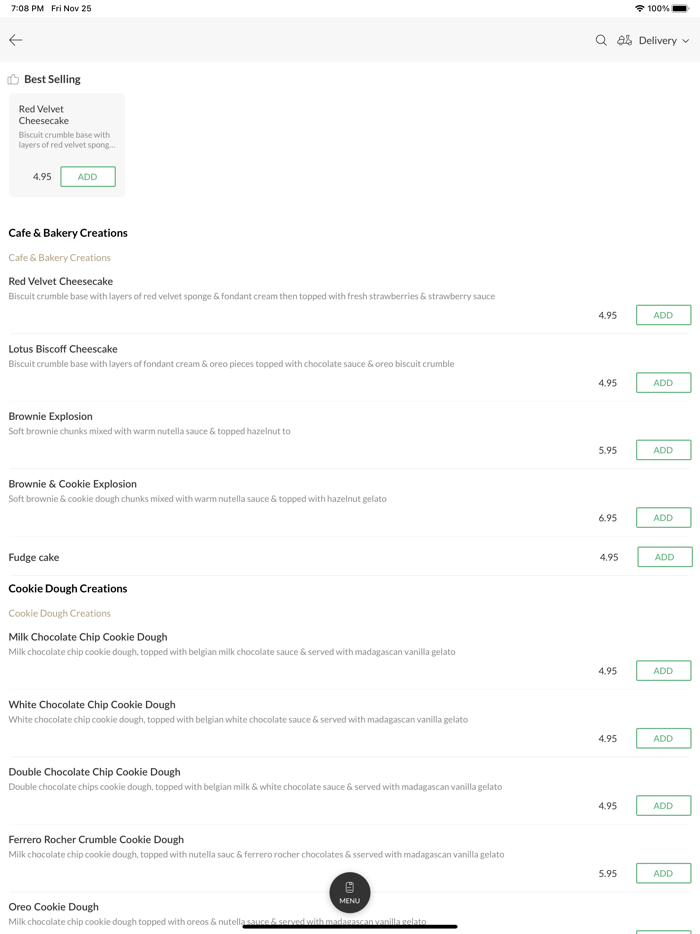Add Lotus Biscoff Cheesecake to order
This screenshot has height=934, width=700.
click(x=663, y=383)
